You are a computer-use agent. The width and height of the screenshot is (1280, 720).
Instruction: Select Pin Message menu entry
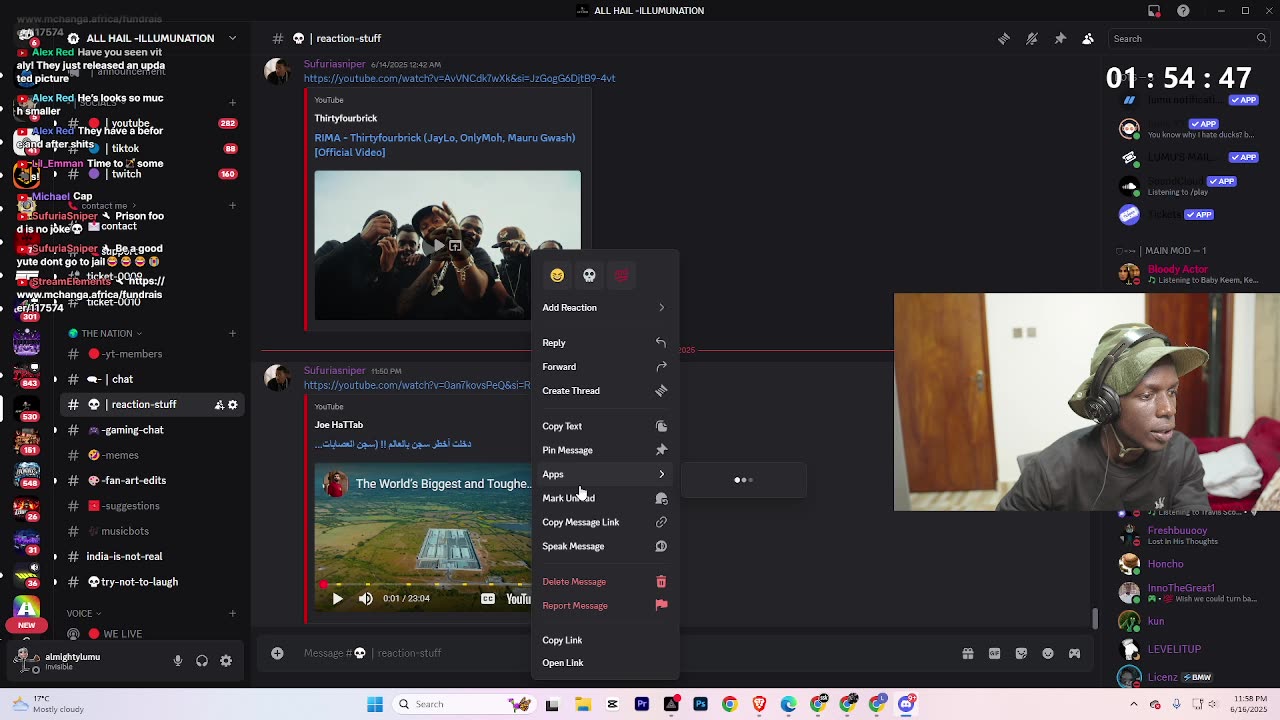pyautogui.click(x=604, y=450)
